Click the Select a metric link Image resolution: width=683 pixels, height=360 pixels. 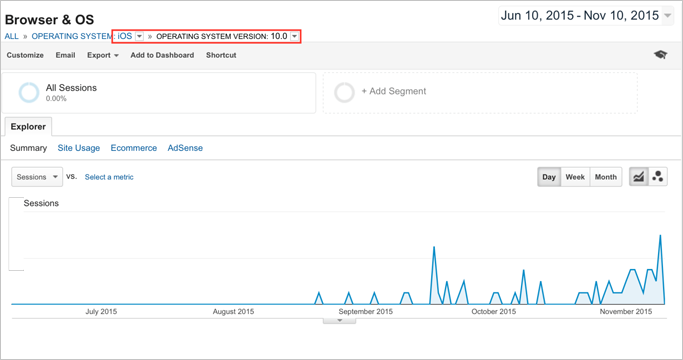coord(109,177)
